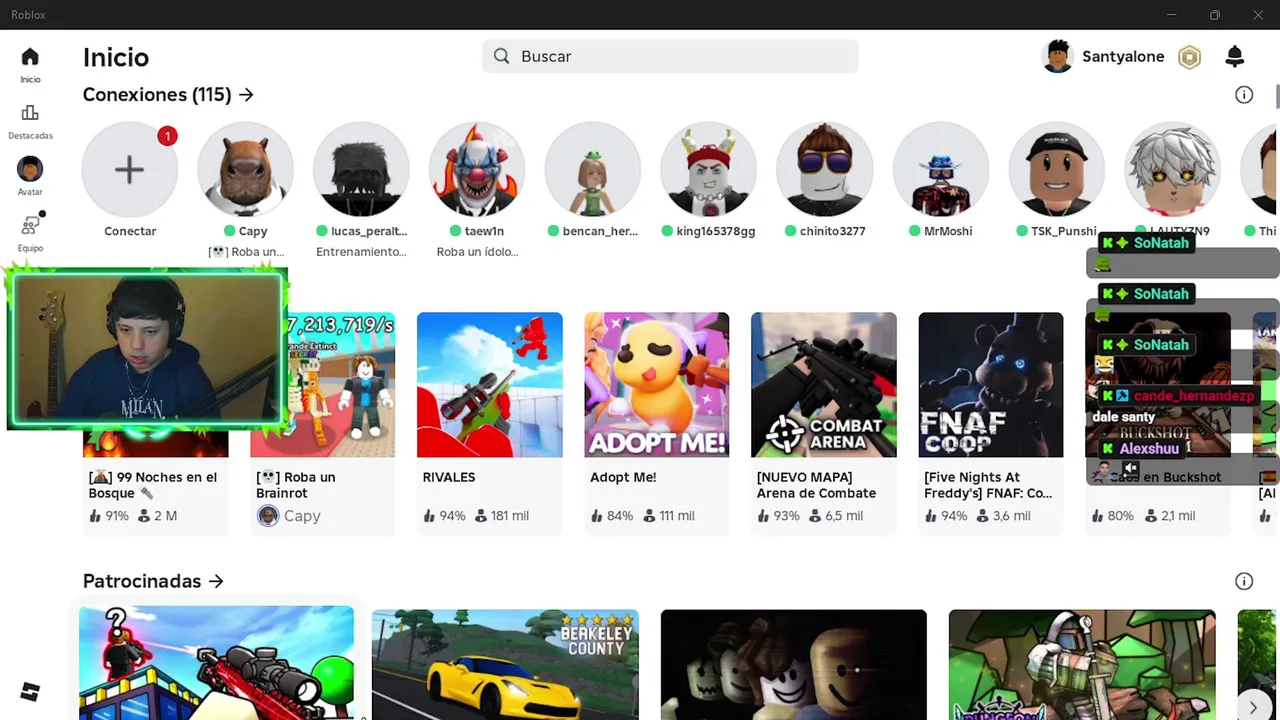Open Conexiones (115) list link
Viewport: 1280px width, 720px height.
(x=168, y=95)
